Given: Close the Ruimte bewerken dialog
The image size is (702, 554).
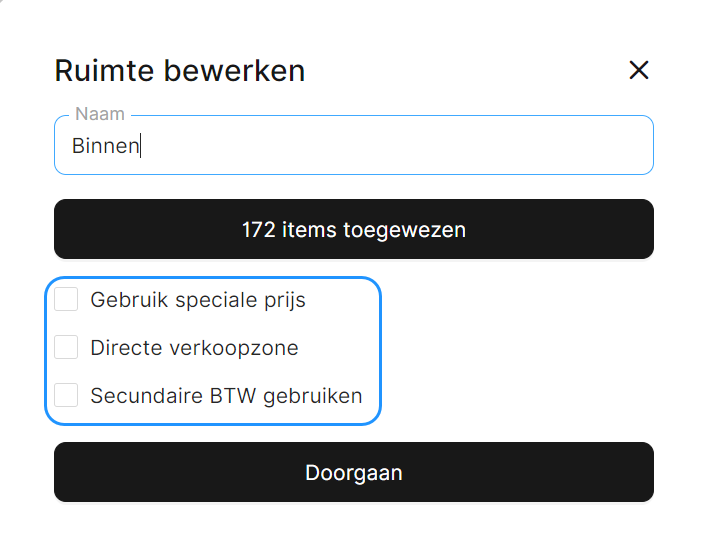Looking at the screenshot, I should pyautogui.click(x=638, y=70).
